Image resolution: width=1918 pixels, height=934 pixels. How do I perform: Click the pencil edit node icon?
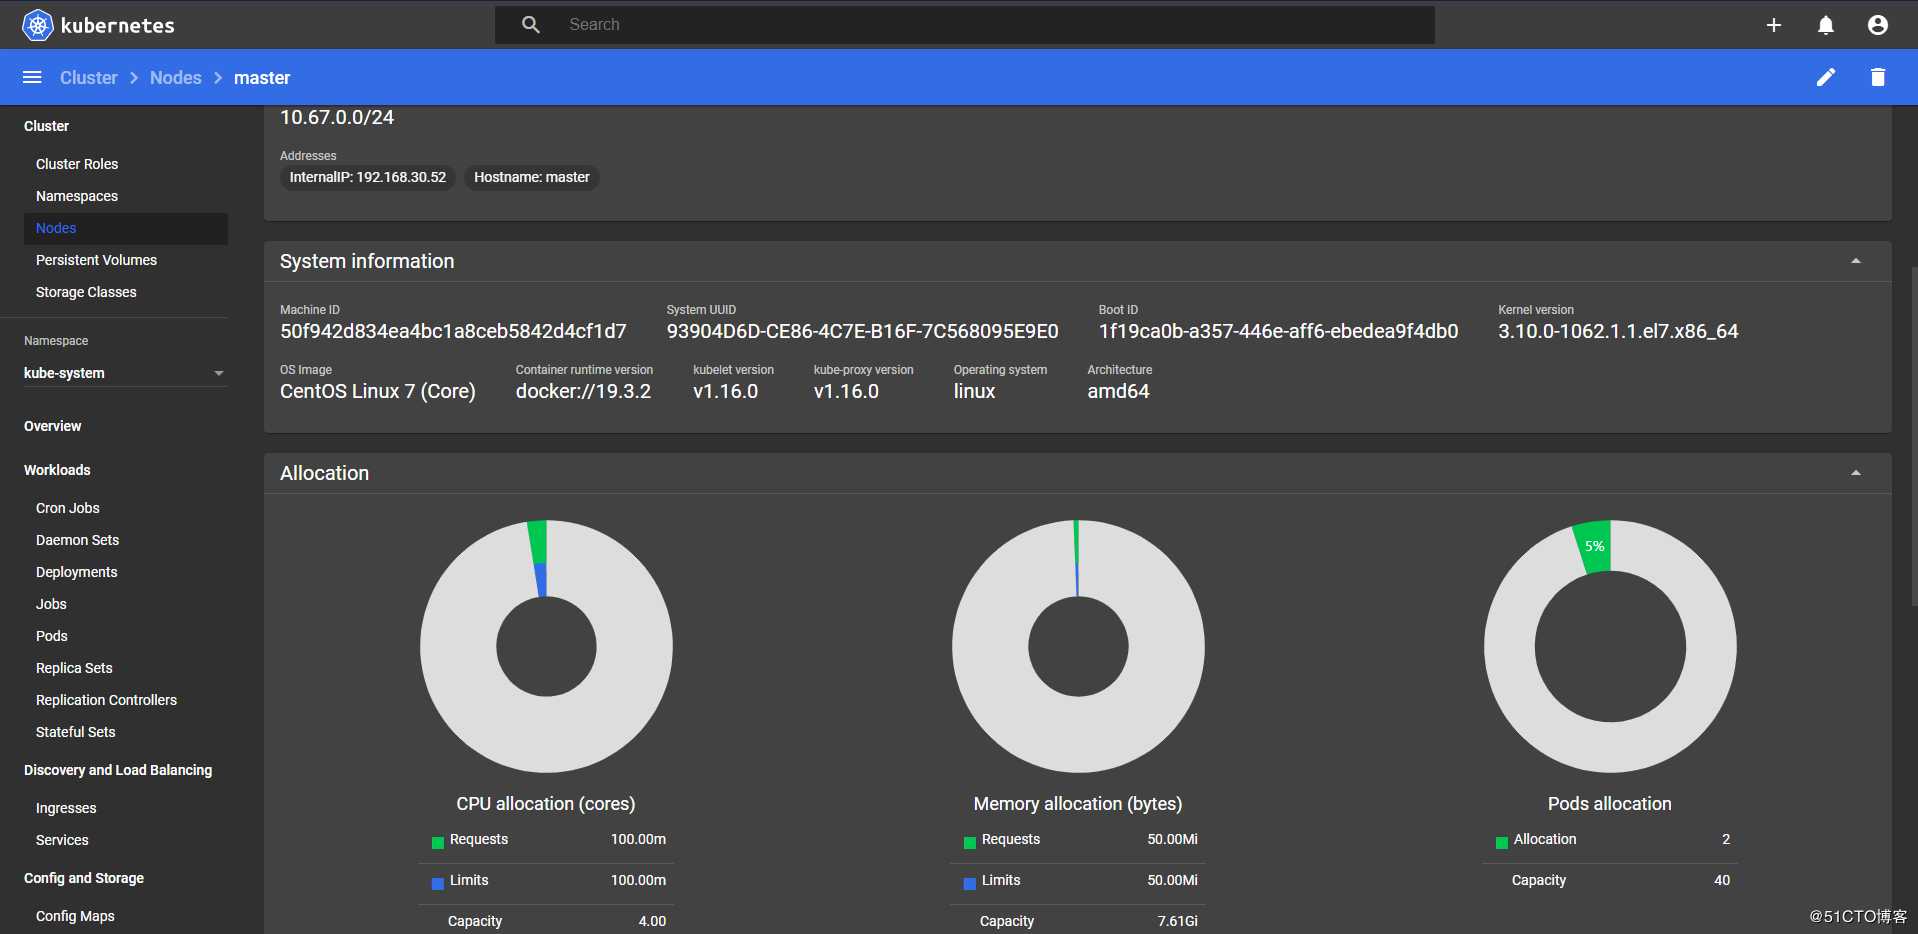pos(1826,77)
